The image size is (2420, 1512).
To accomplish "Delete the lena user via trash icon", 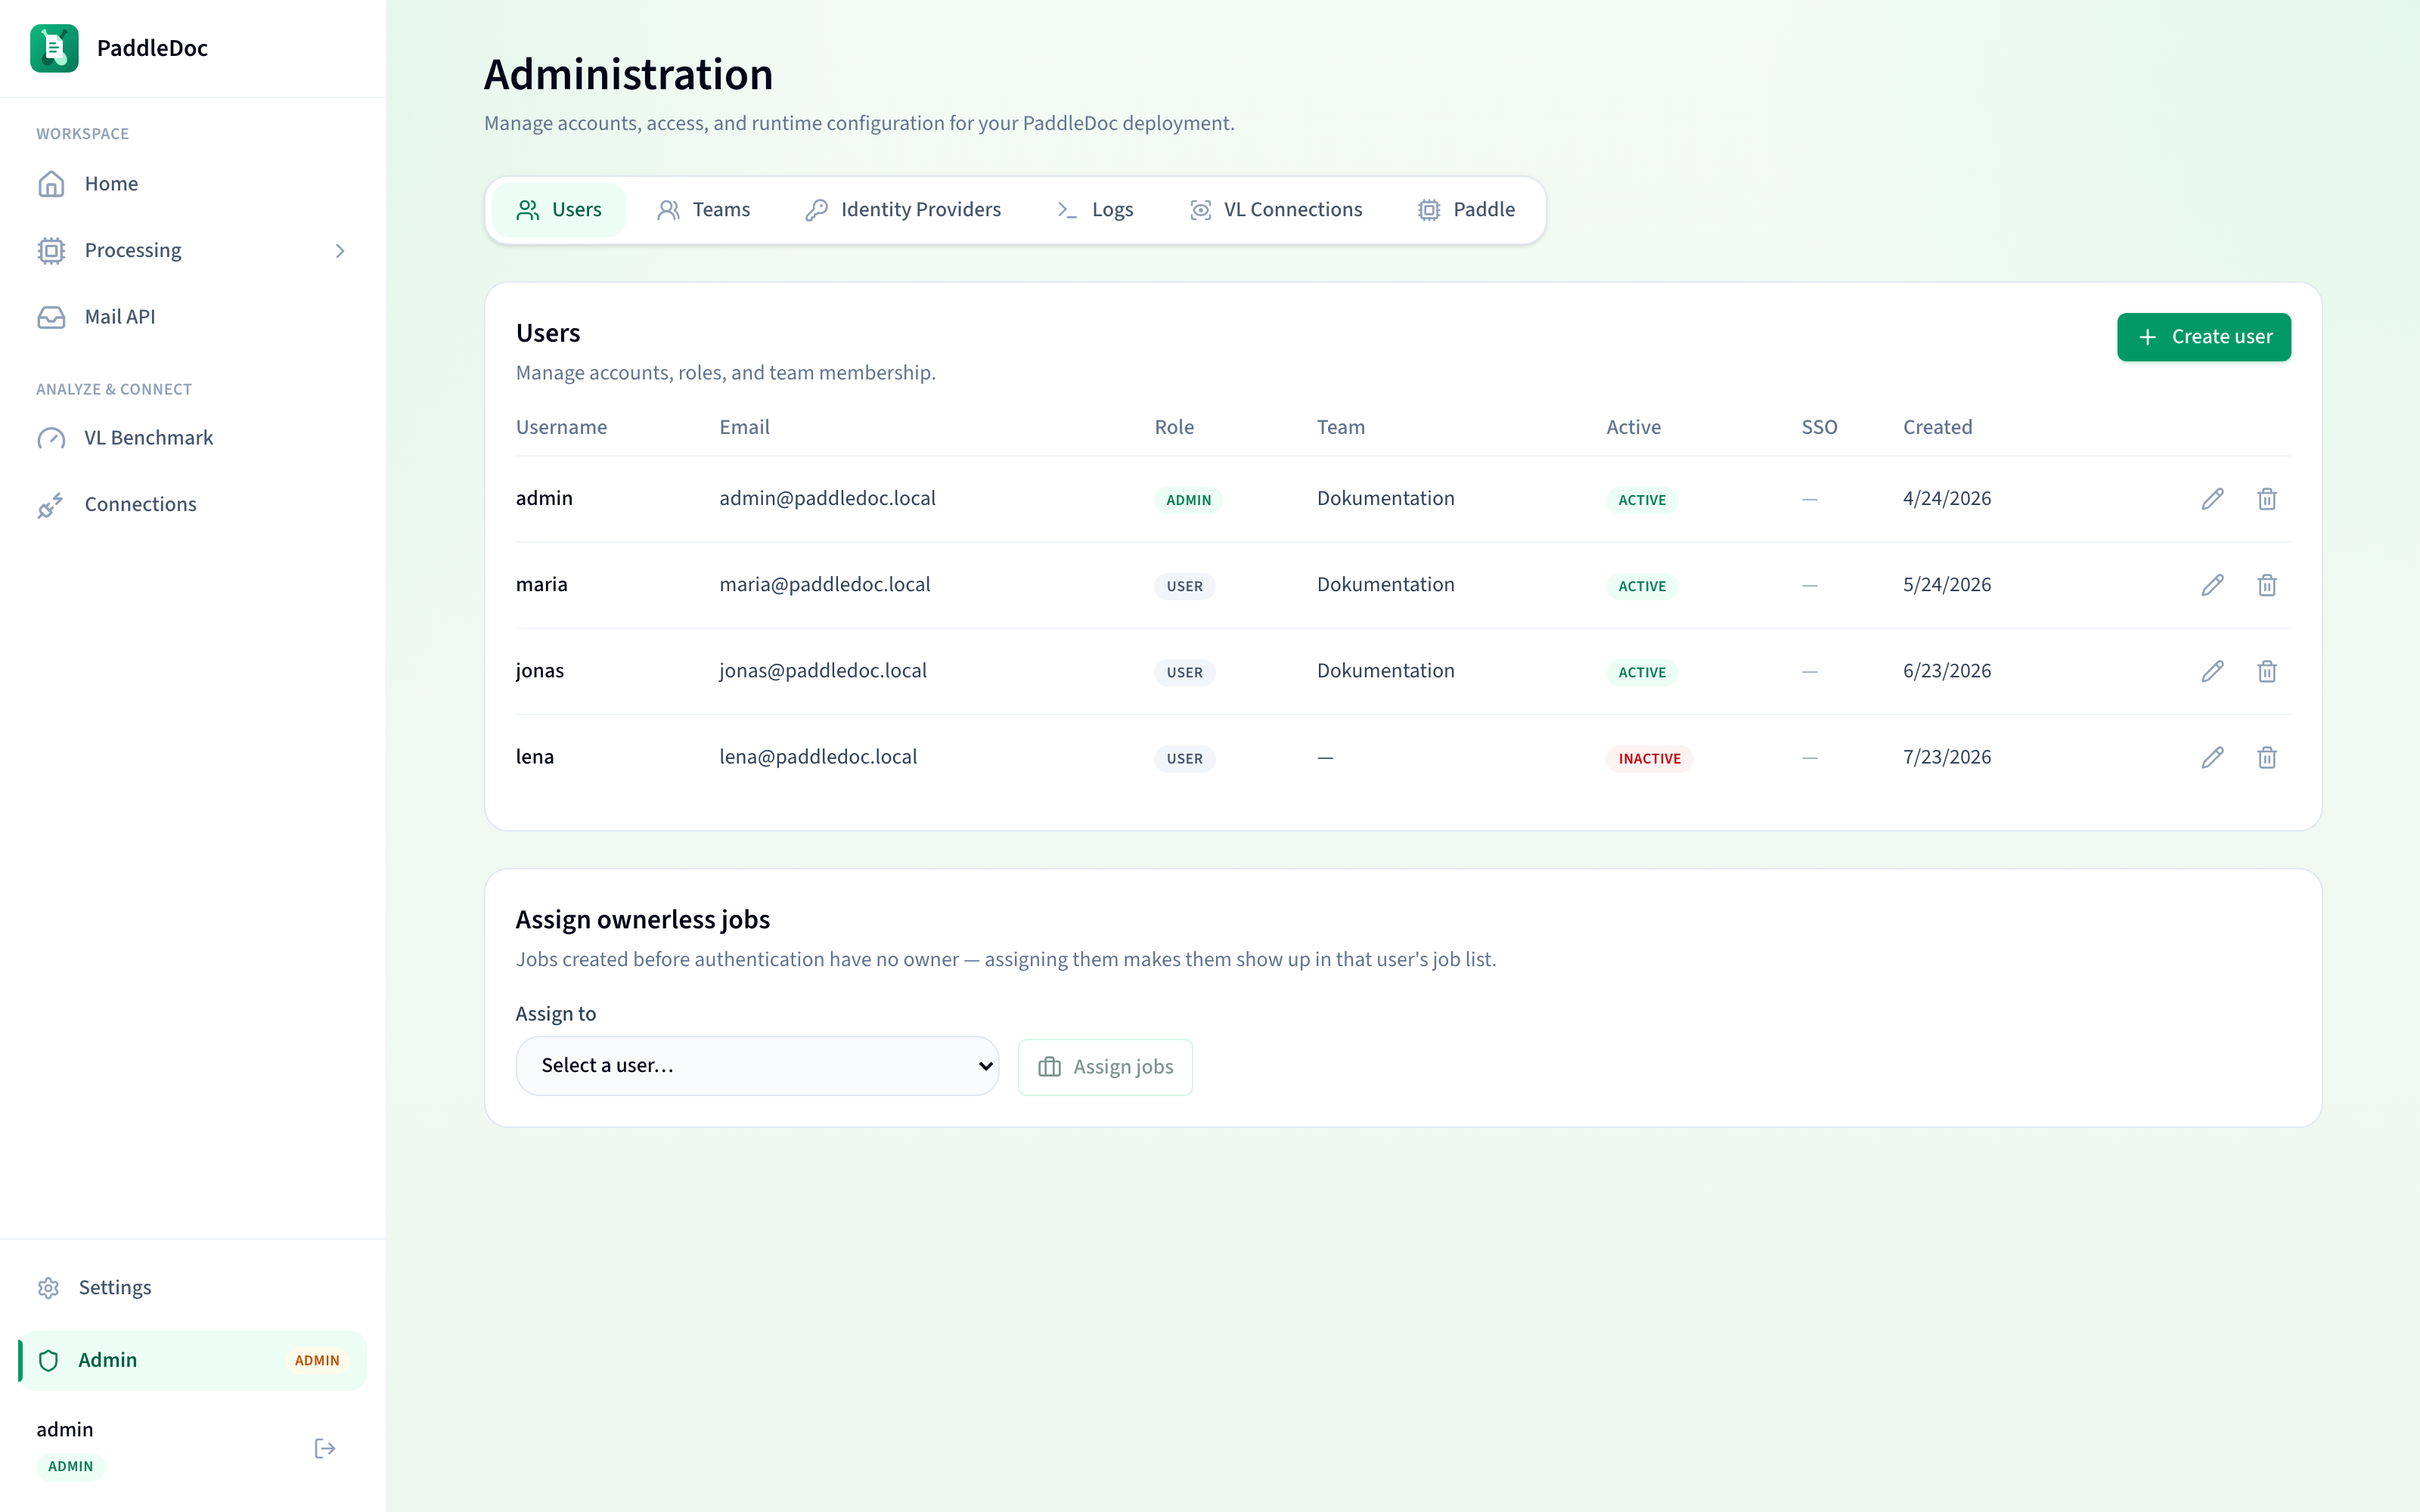I will (2267, 758).
